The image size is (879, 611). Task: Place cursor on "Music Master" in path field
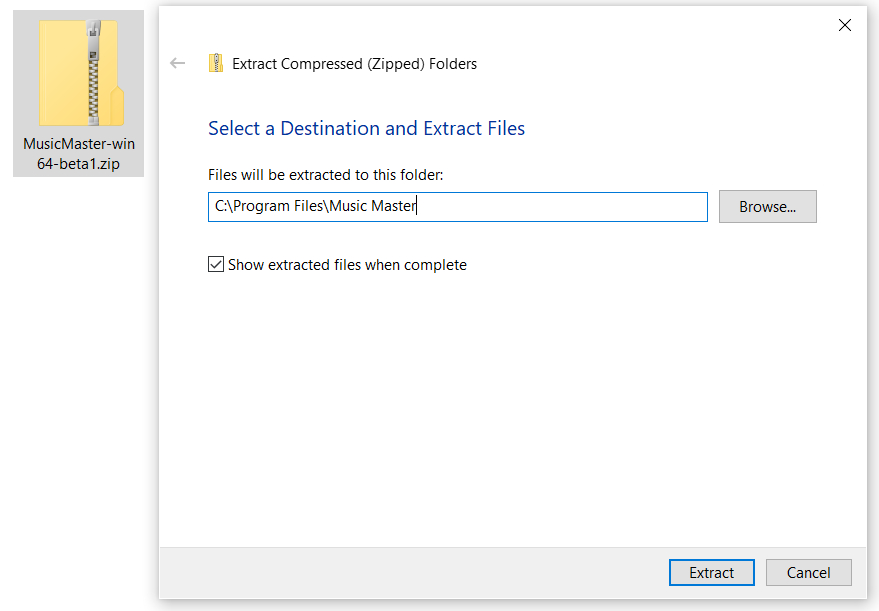tap(379, 207)
